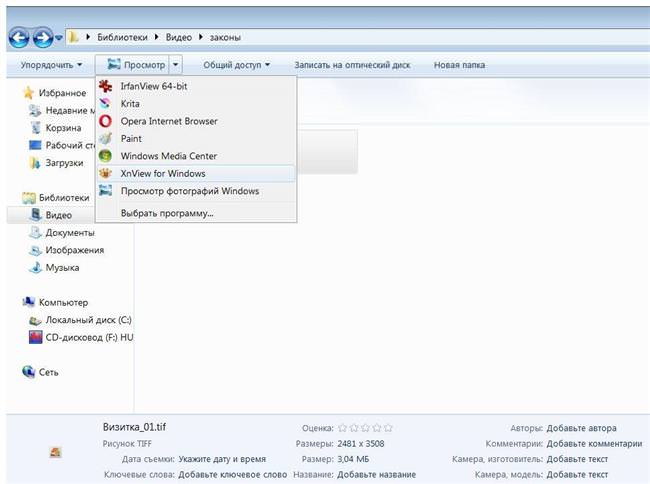Click Новая папка button
This screenshot has width=650, height=484.
459,65
